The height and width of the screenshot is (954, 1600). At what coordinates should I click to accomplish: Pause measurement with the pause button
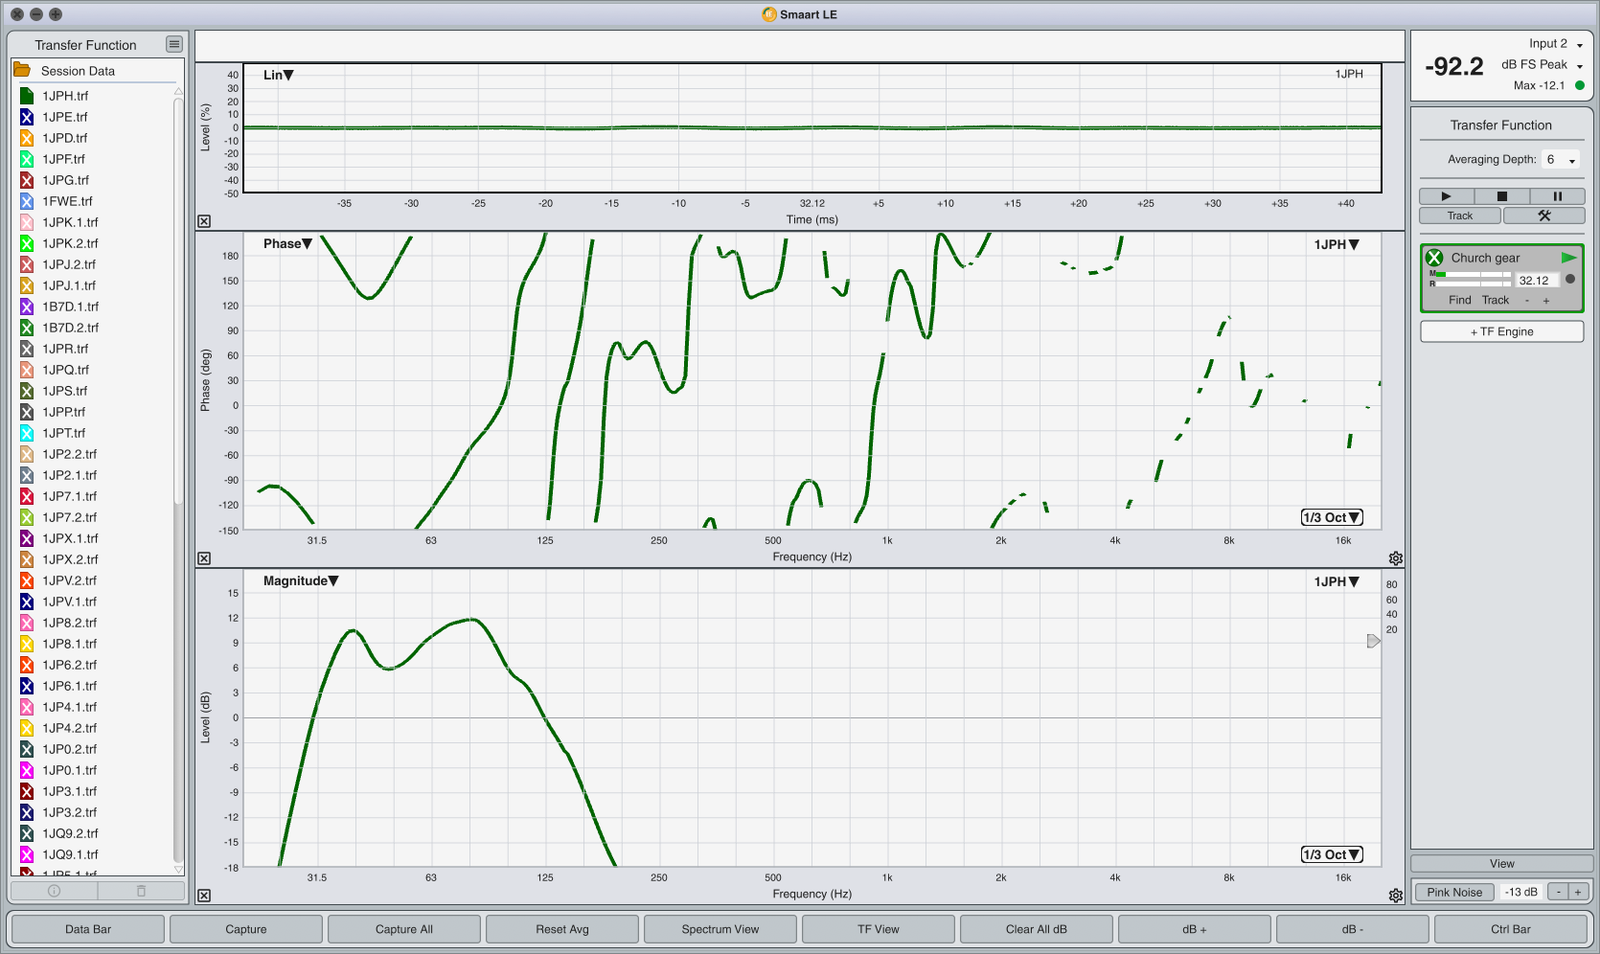pos(1557,196)
